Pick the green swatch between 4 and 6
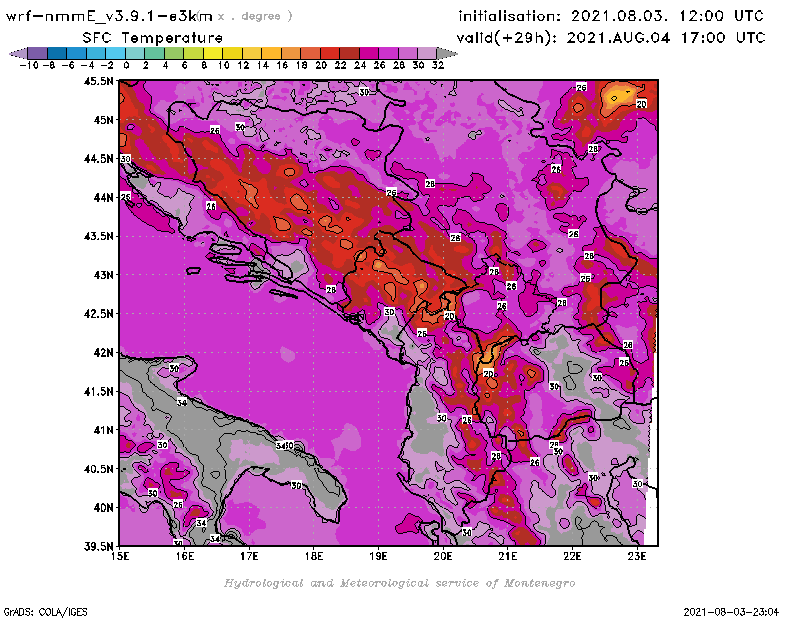The width and height of the screenshot is (800, 618). [x=174, y=53]
